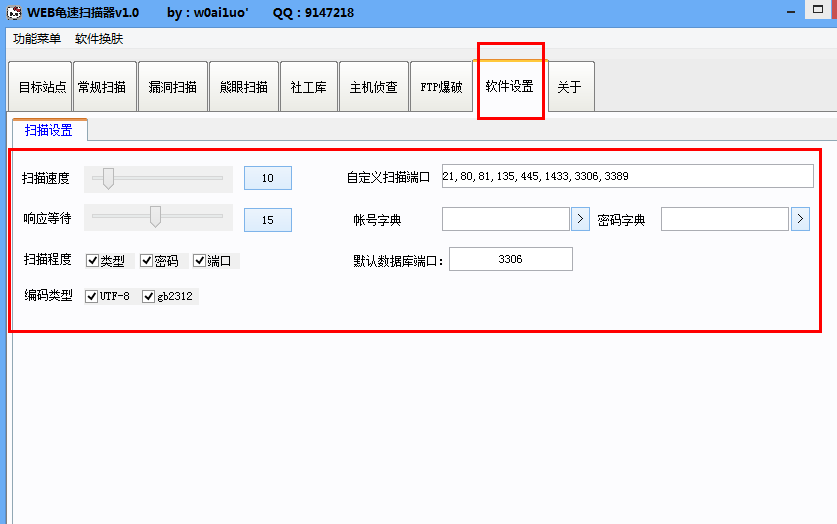Viewport: 837px width, 524px height.
Task: Click the scan speed value box showing 10
Action: (x=268, y=178)
